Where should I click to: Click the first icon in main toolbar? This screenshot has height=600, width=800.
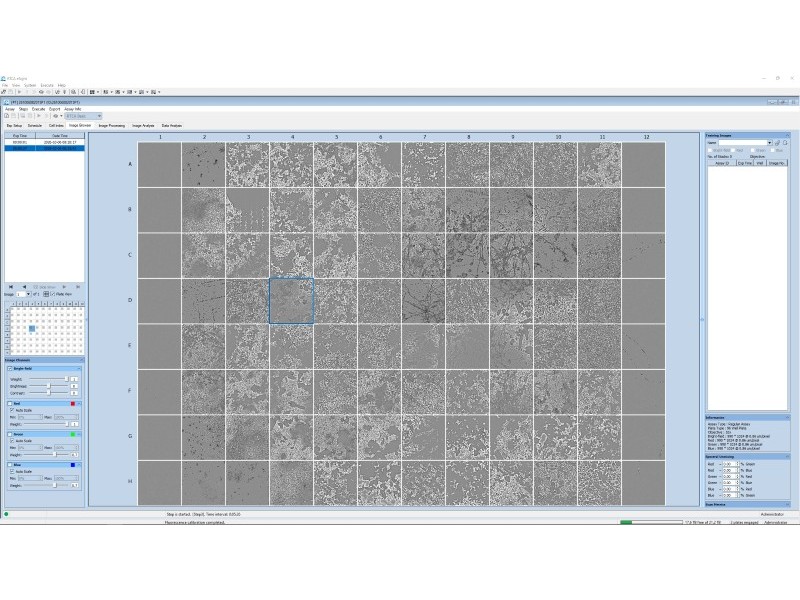click(4, 92)
